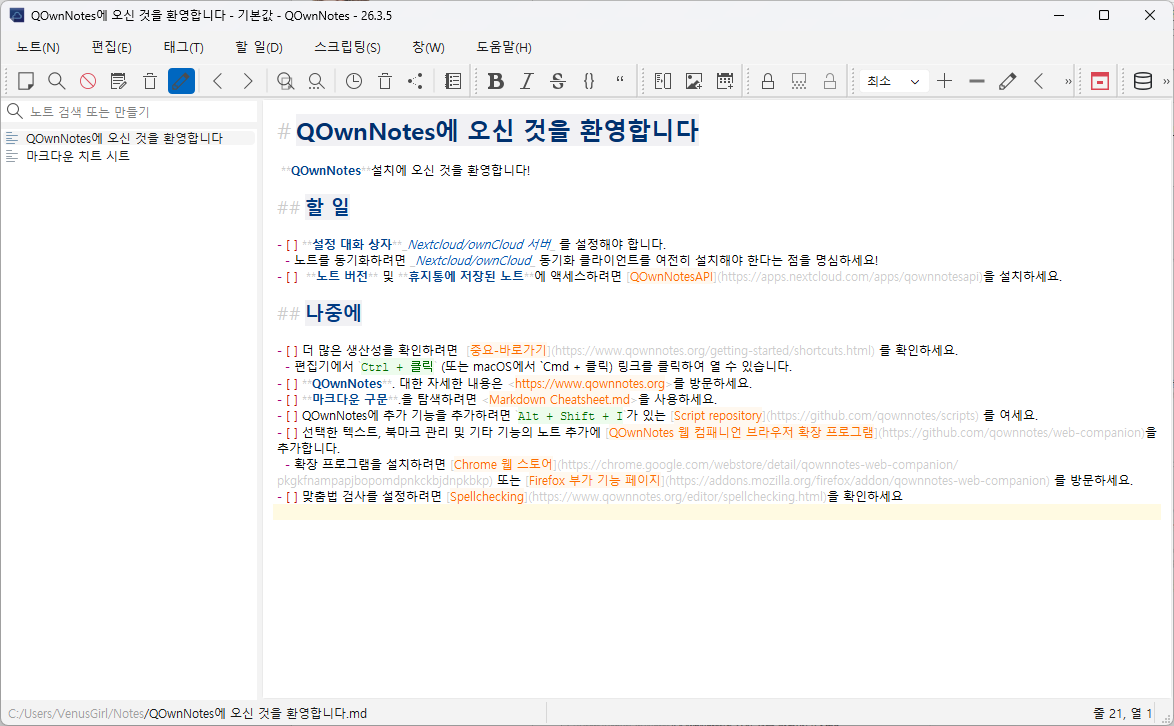Click the open padlock decrypt icon
Image resolution: width=1174 pixels, height=726 pixels.
coord(830,81)
